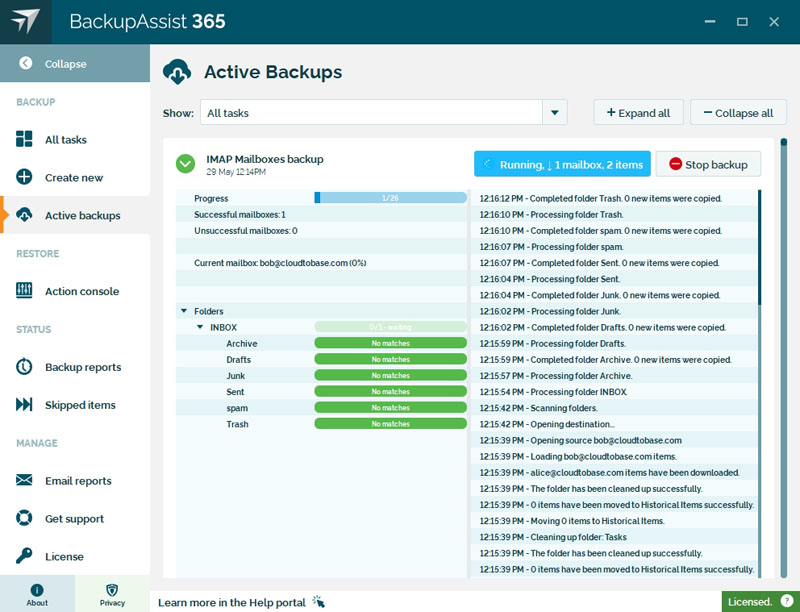This screenshot has height=612, width=800.
Task: Click log entry alice@cloudtobase.com items have been downloaded
Action: [614, 472]
